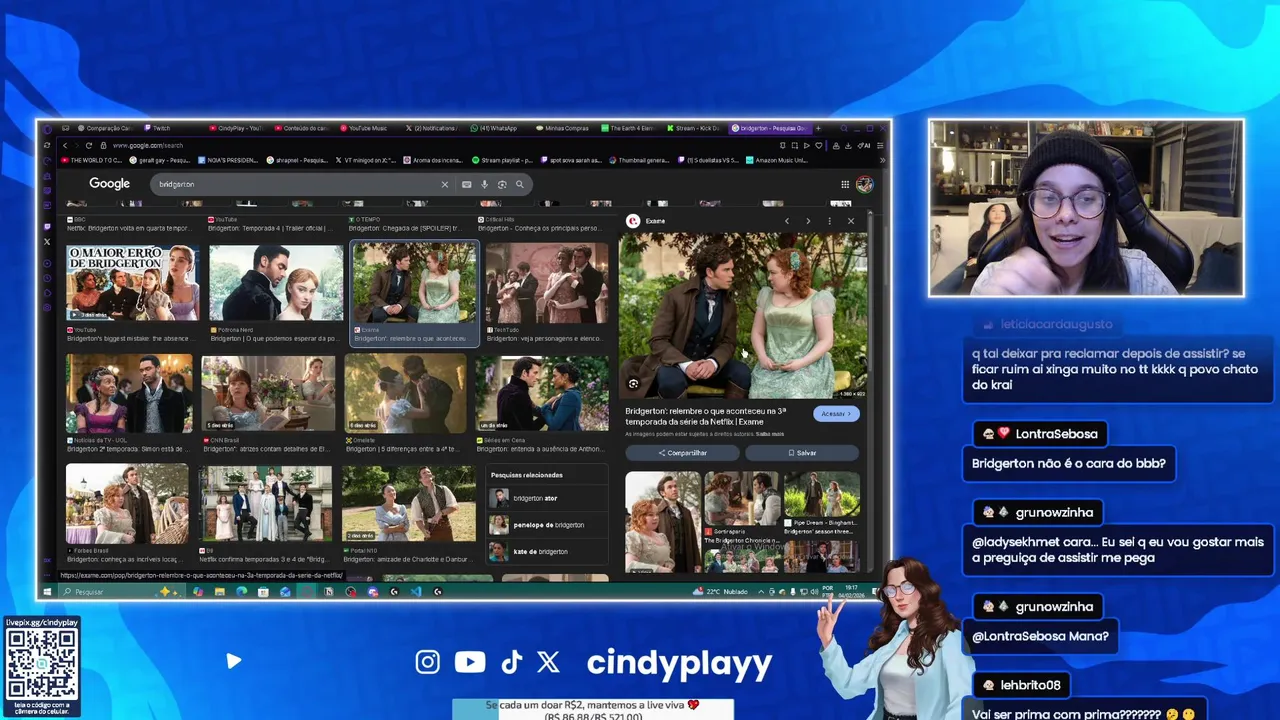Submit search with the magnifier icon
1280x720 pixels.
pos(519,184)
